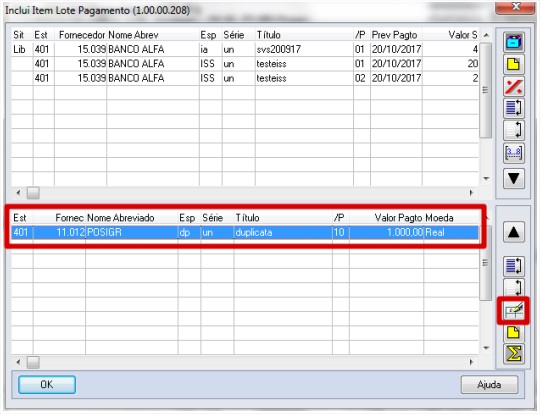Viewport: 540px width, 414px height.
Task: Click the yellow note icon in lower toolbar
Action: 513,332
